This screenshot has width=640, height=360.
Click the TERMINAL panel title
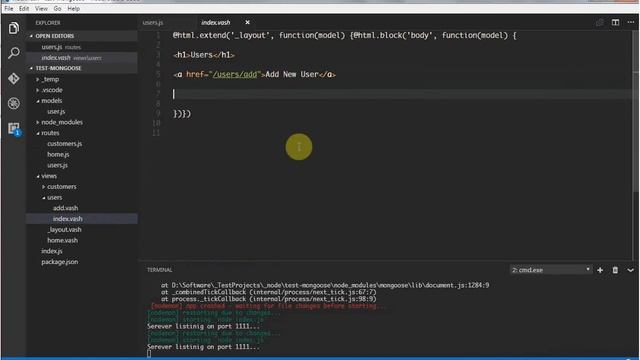(160, 270)
